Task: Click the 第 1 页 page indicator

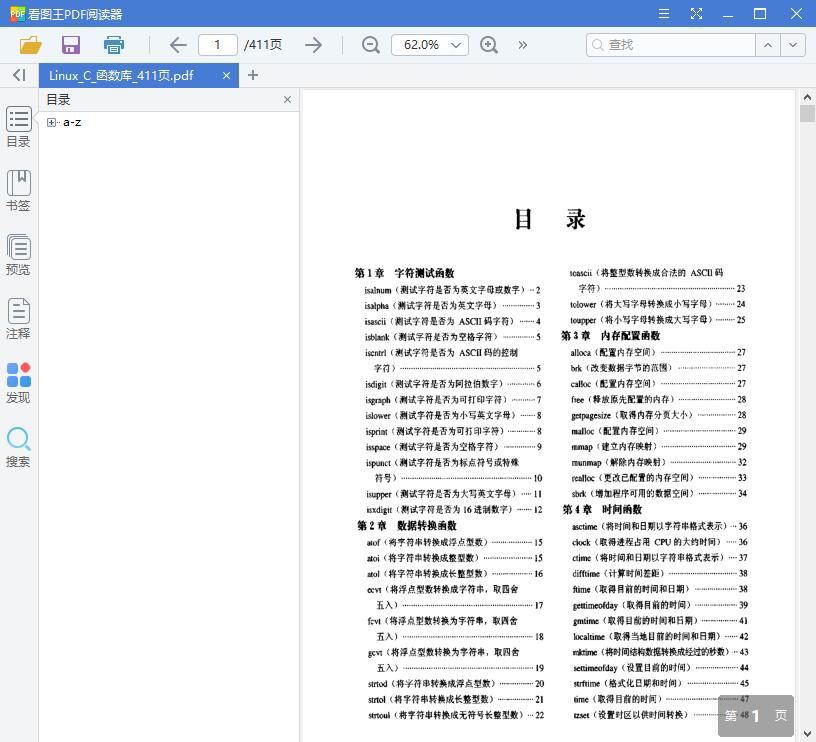Action: pyautogui.click(x=756, y=716)
